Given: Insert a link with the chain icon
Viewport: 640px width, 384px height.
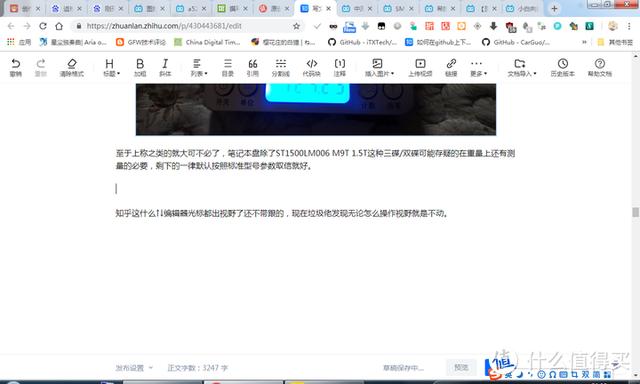Looking at the screenshot, I should tap(451, 67).
